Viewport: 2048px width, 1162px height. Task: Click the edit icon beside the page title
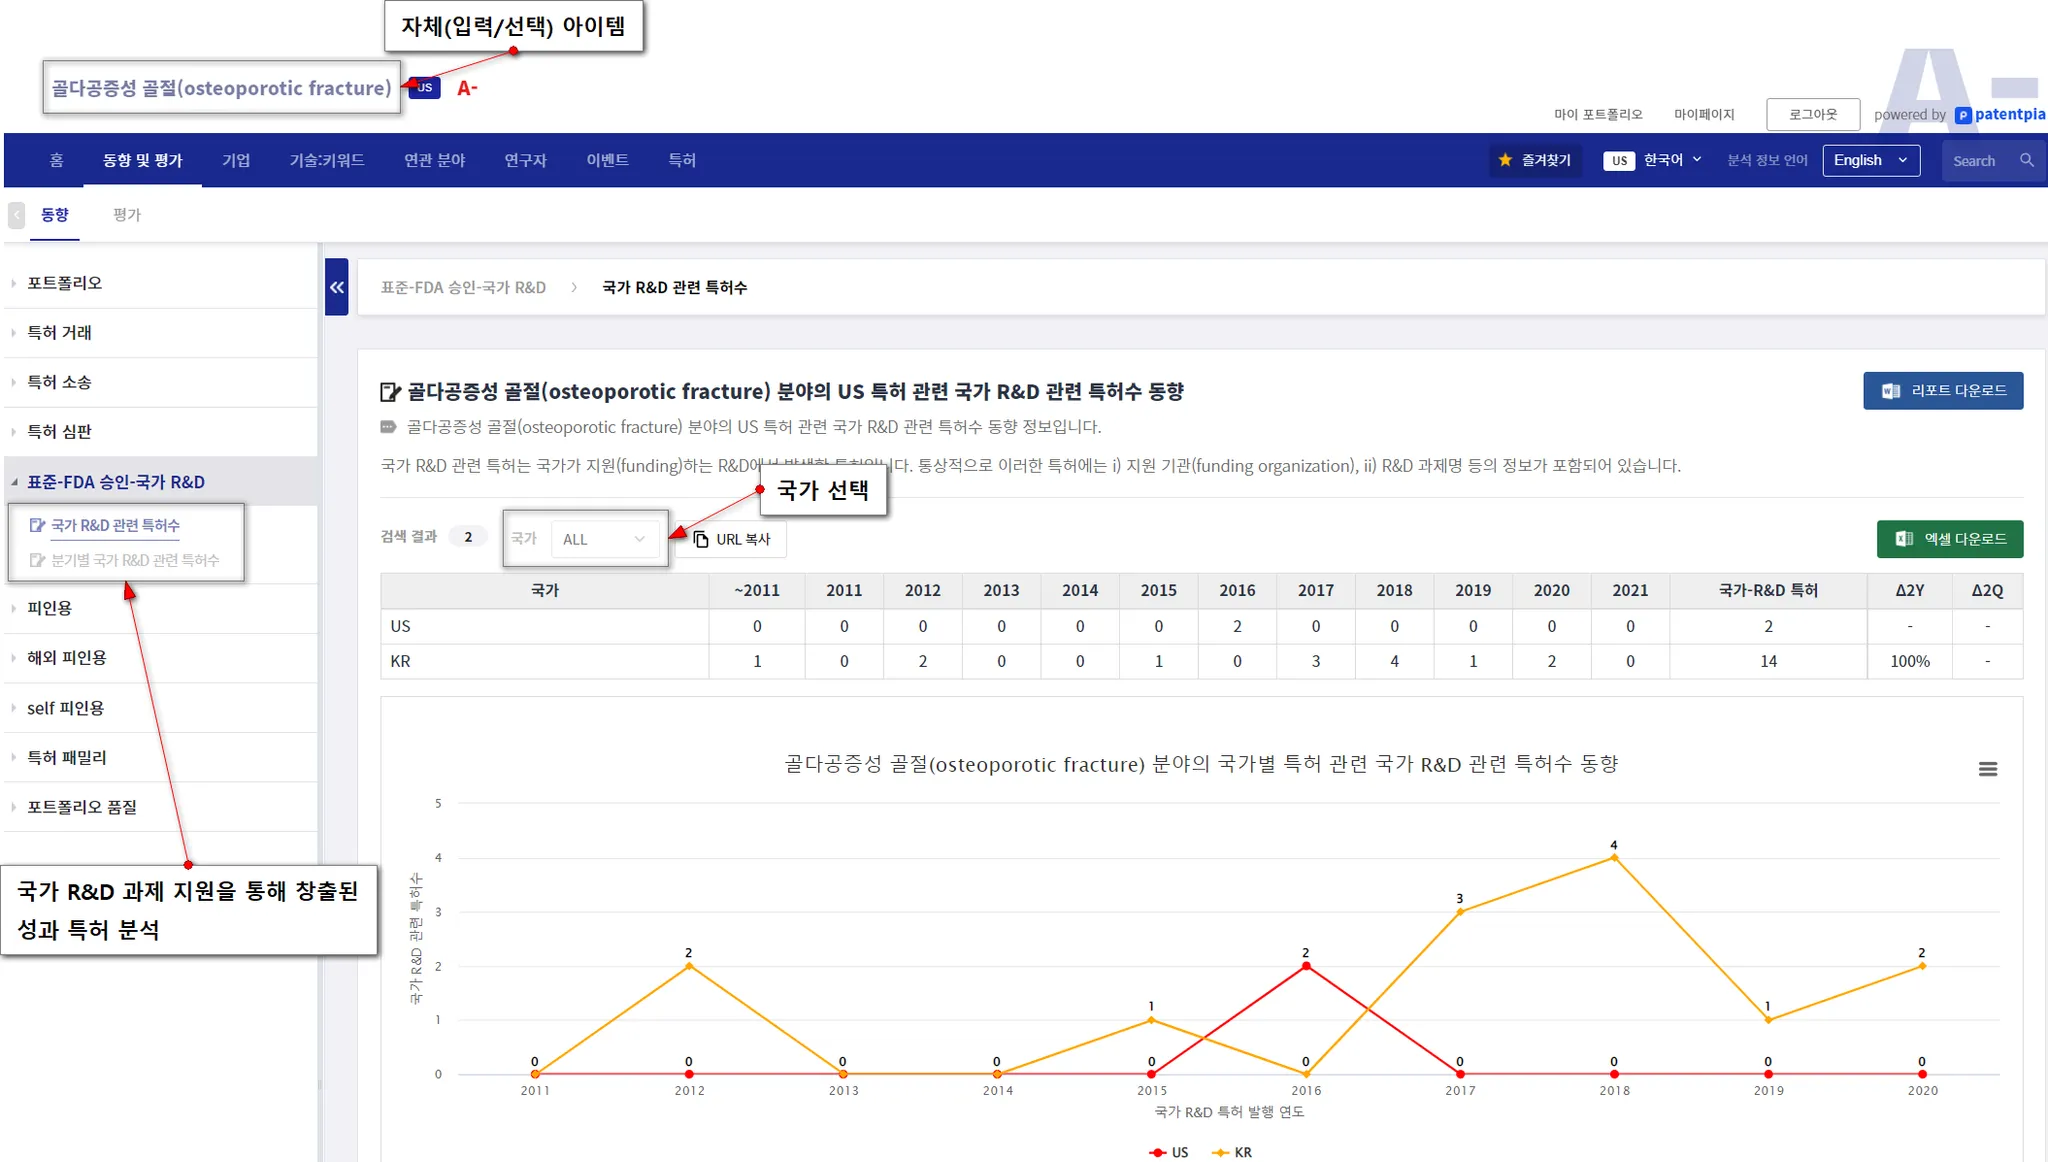coord(390,392)
